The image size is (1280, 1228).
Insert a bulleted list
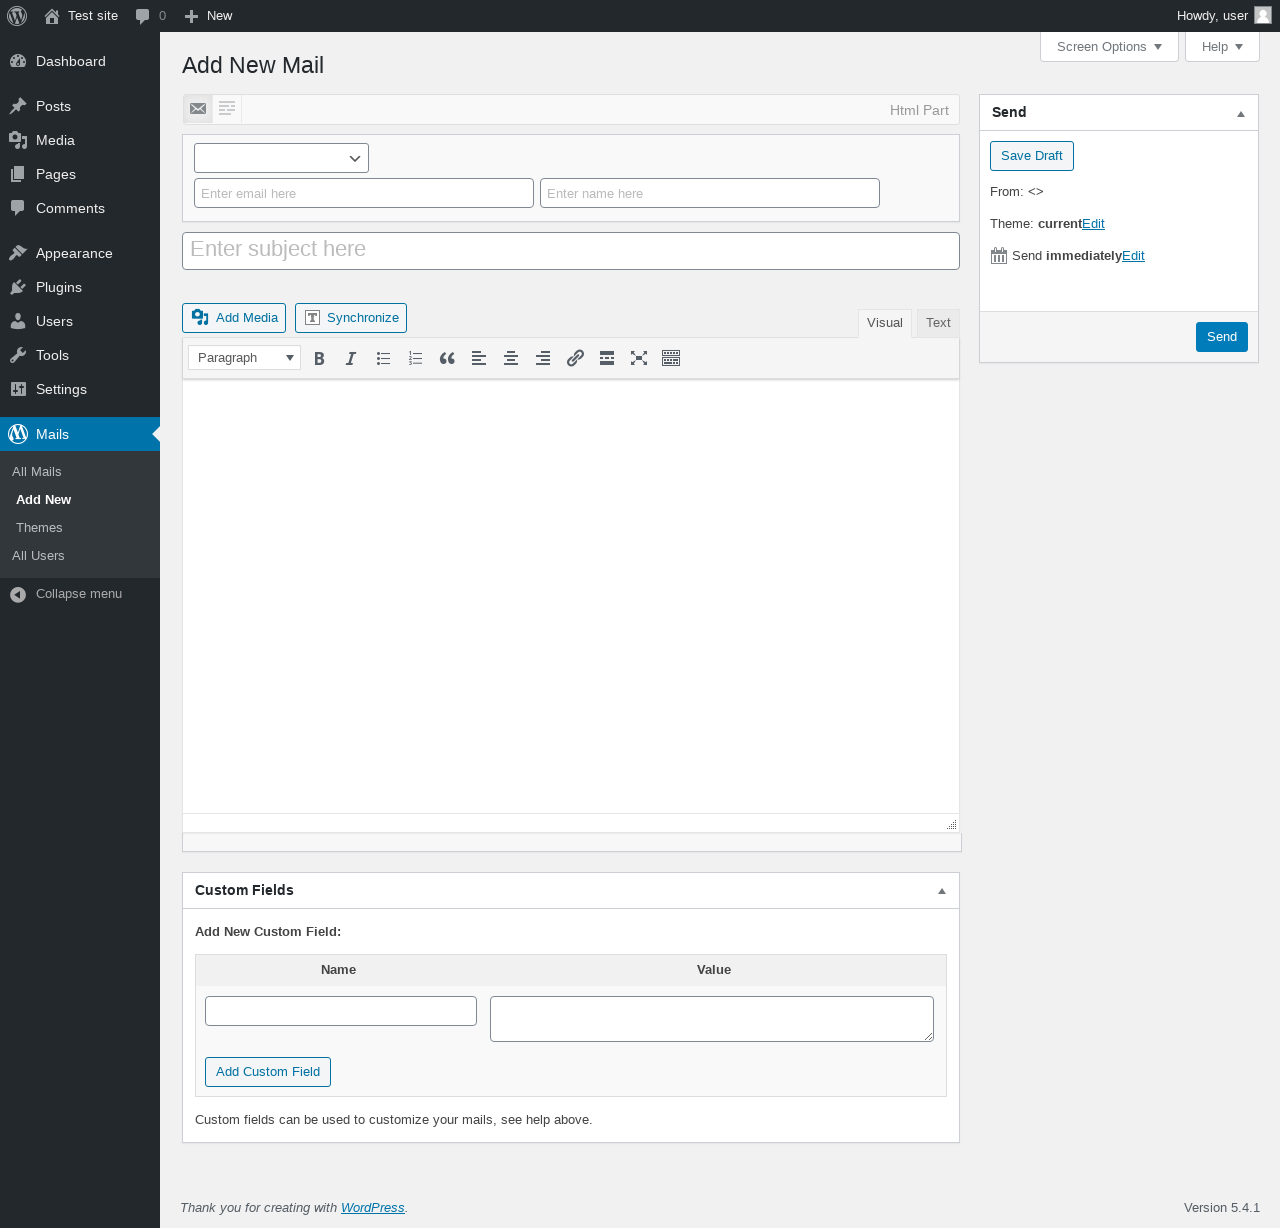[383, 358]
